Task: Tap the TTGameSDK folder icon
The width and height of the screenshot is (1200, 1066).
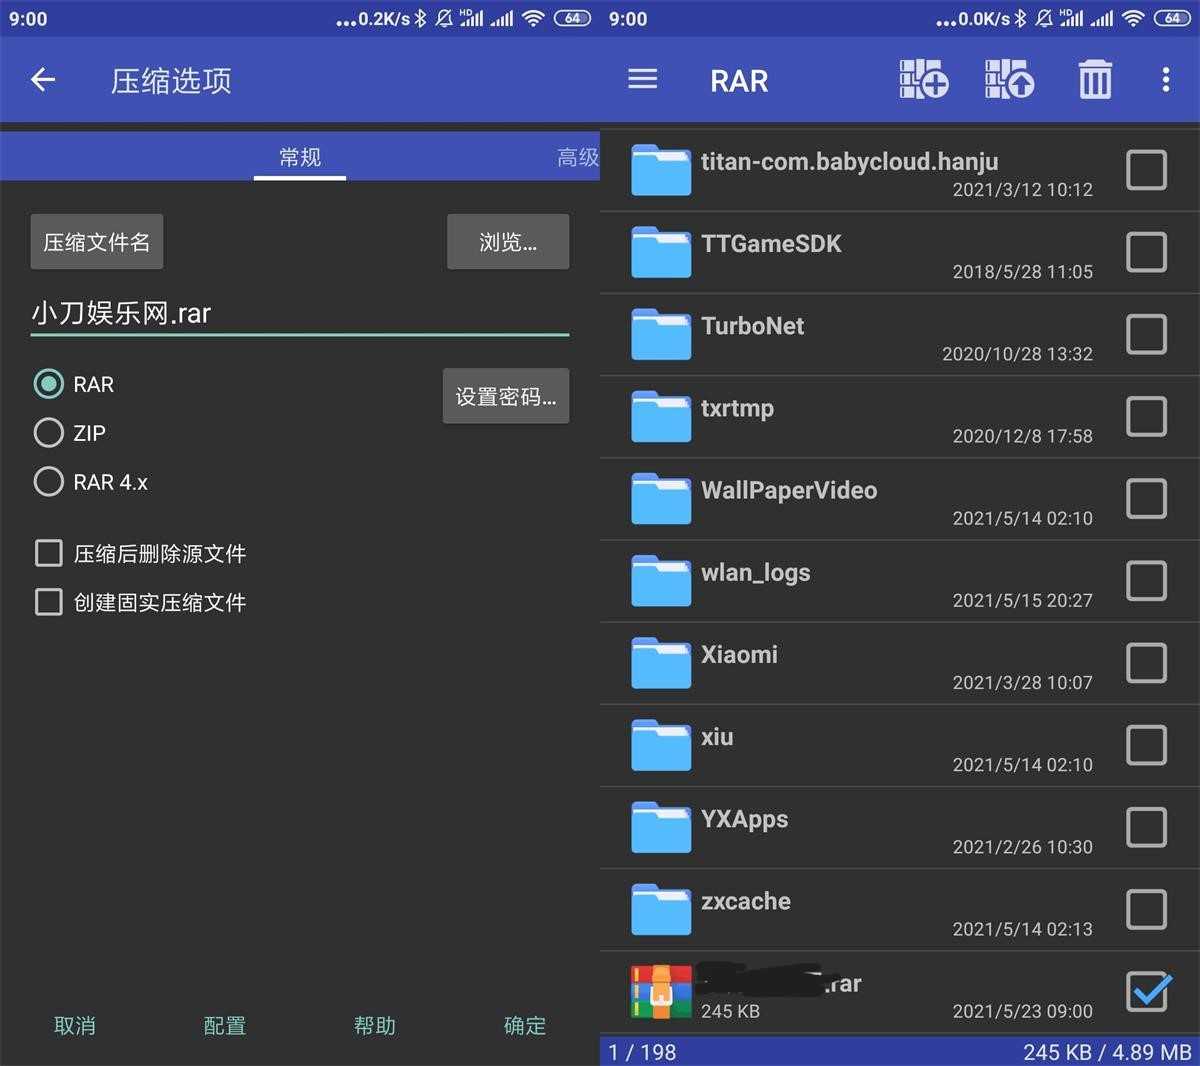Action: pyautogui.click(x=661, y=252)
